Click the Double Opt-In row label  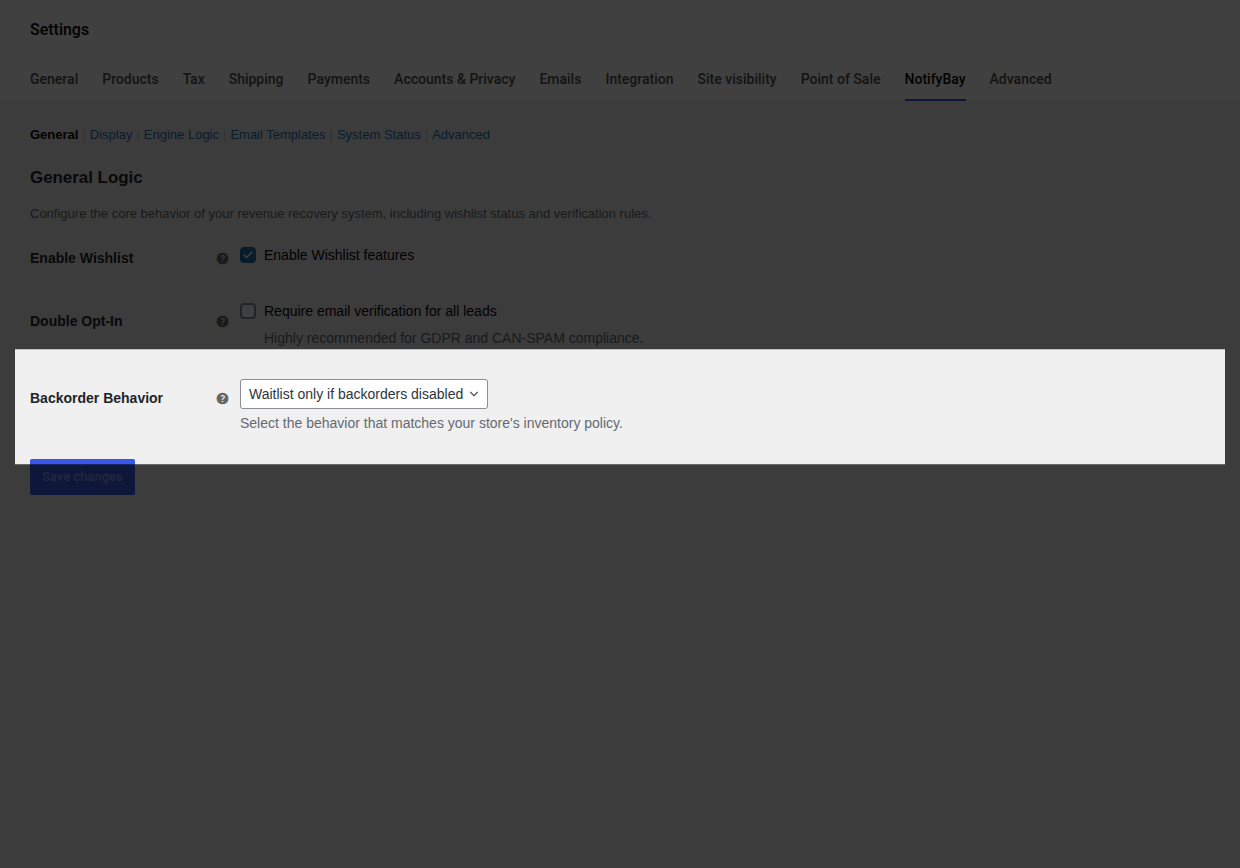tap(76, 321)
